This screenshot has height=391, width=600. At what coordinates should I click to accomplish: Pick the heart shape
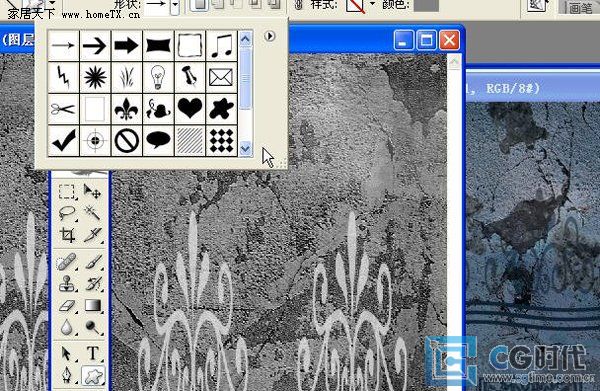(x=190, y=109)
